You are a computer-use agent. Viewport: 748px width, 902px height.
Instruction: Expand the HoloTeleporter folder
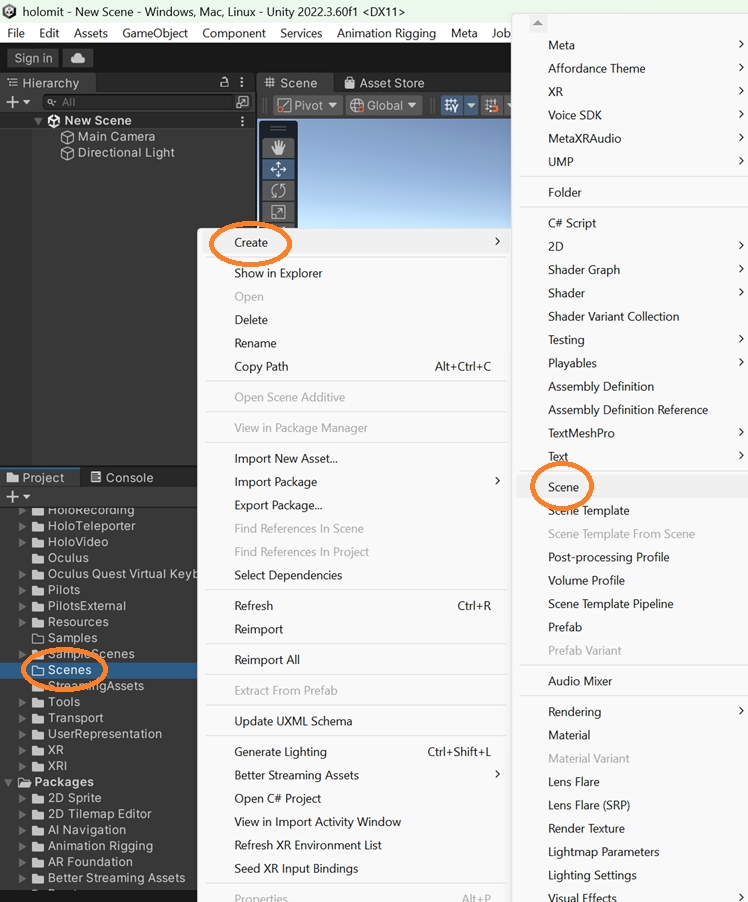coord(24,526)
